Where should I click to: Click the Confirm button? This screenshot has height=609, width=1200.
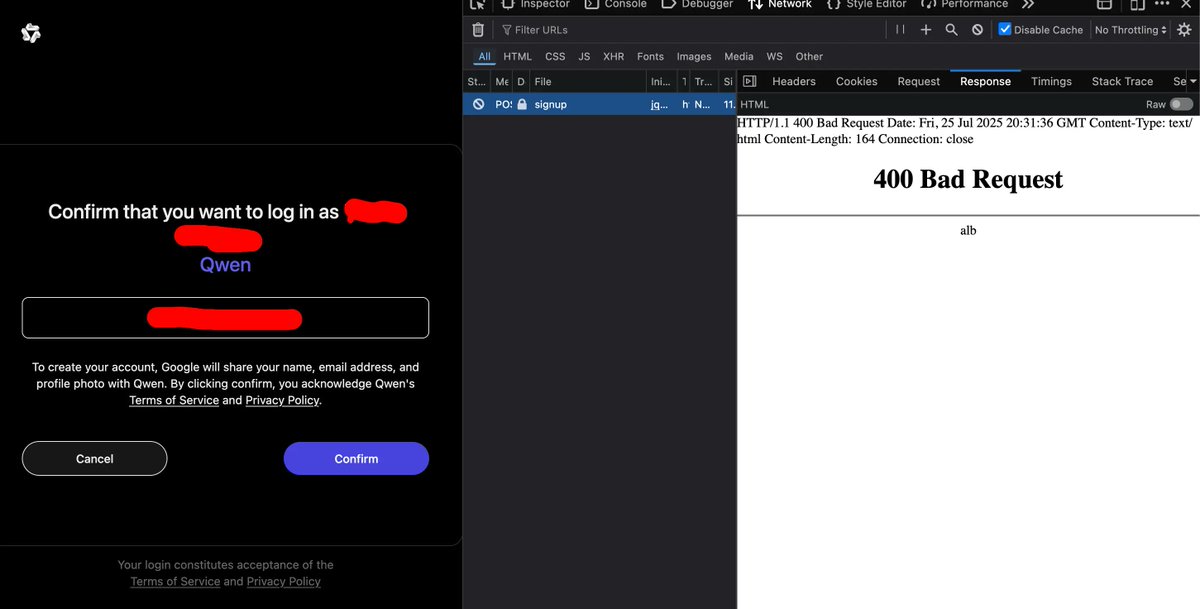pos(356,459)
